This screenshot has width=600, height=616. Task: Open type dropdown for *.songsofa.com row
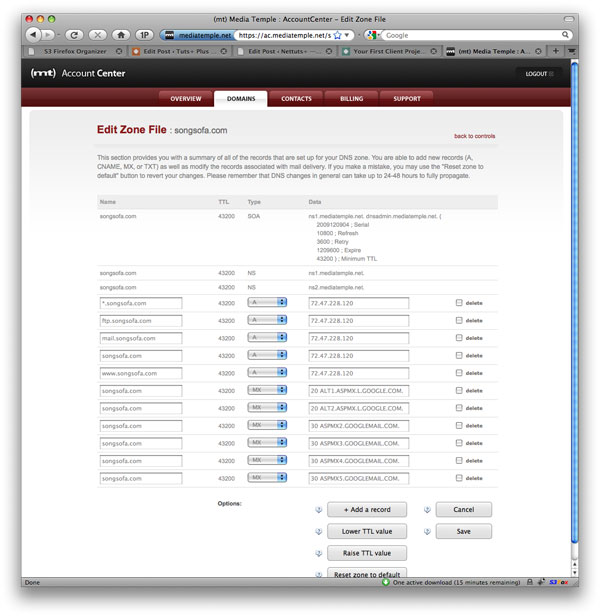[267, 302]
